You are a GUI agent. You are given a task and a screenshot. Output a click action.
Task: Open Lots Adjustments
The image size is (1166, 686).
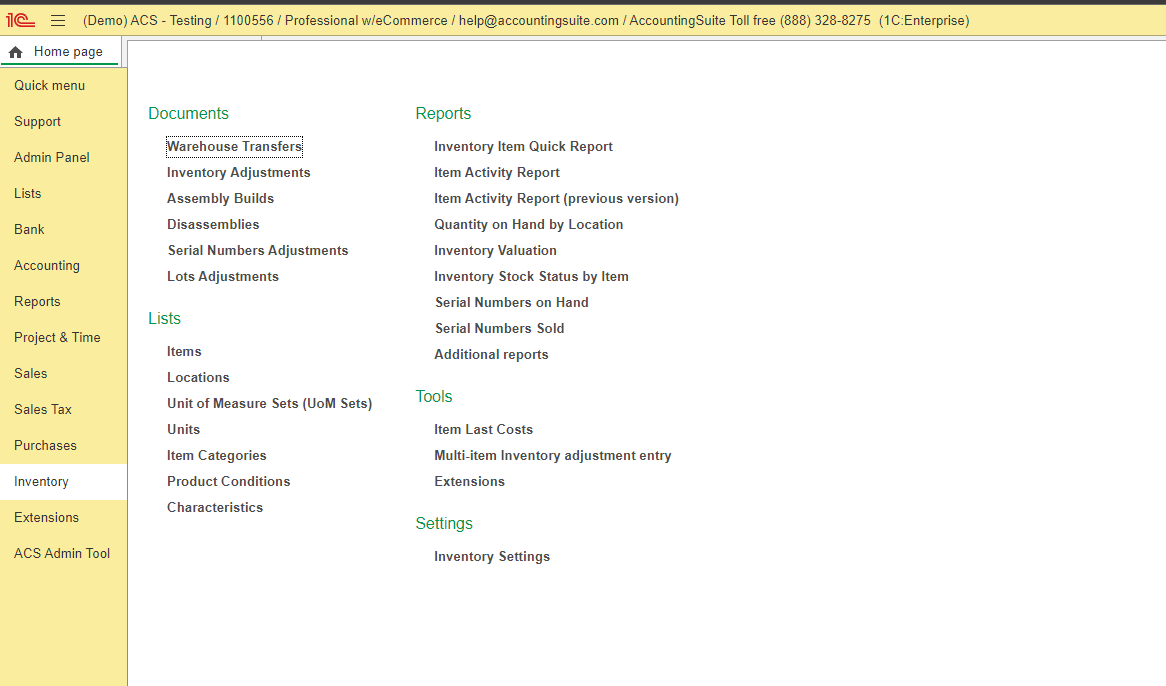[x=222, y=276]
